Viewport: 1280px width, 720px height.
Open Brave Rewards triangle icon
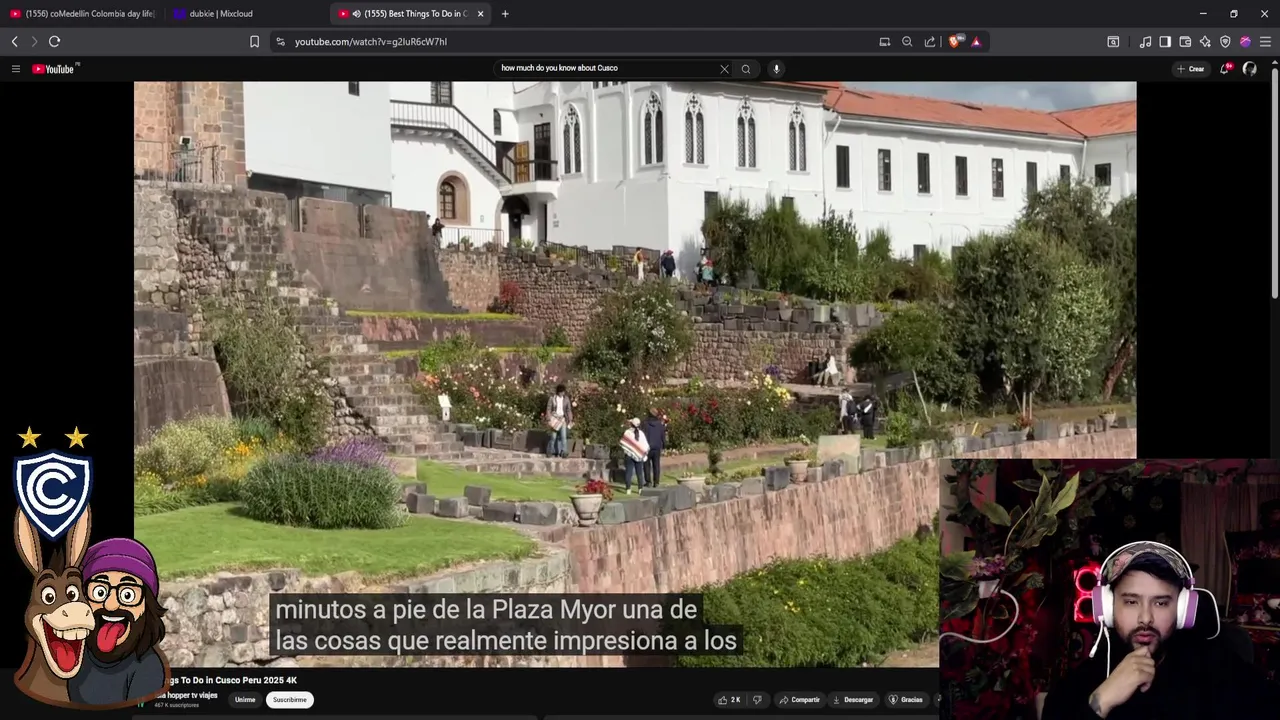pyautogui.click(x=976, y=42)
